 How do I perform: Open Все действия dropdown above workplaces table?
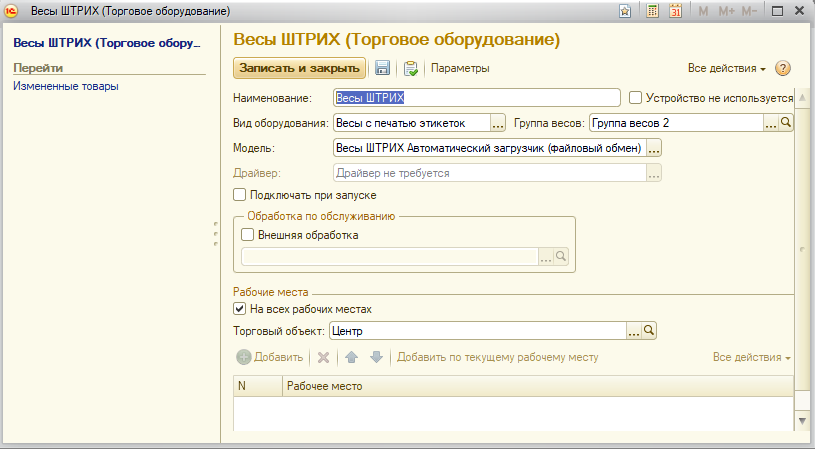[752, 357]
